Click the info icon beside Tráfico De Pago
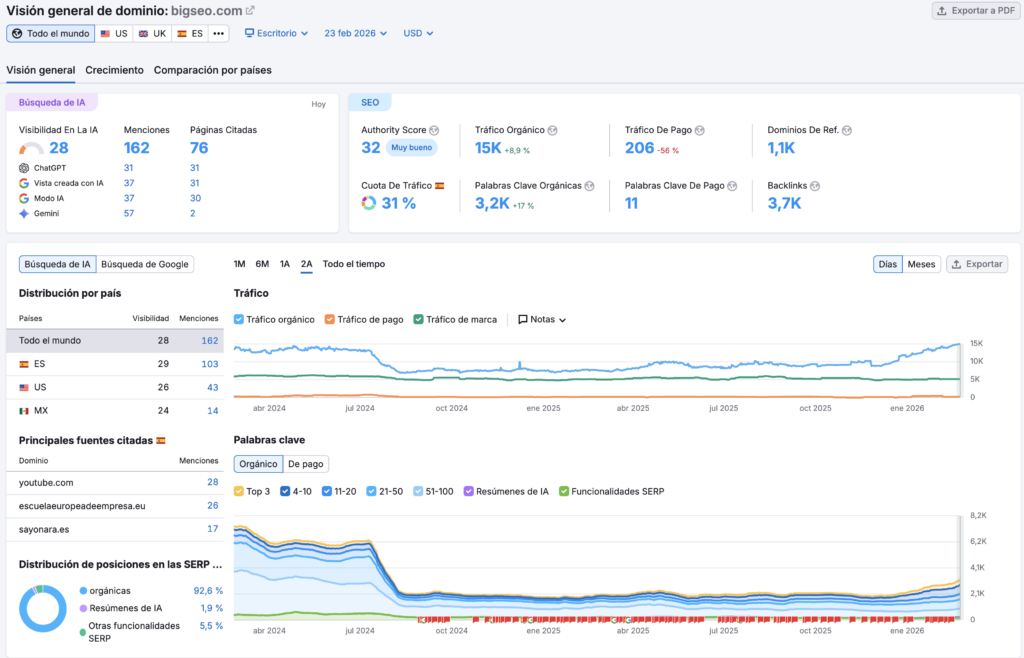This screenshot has width=1024, height=658. [700, 130]
